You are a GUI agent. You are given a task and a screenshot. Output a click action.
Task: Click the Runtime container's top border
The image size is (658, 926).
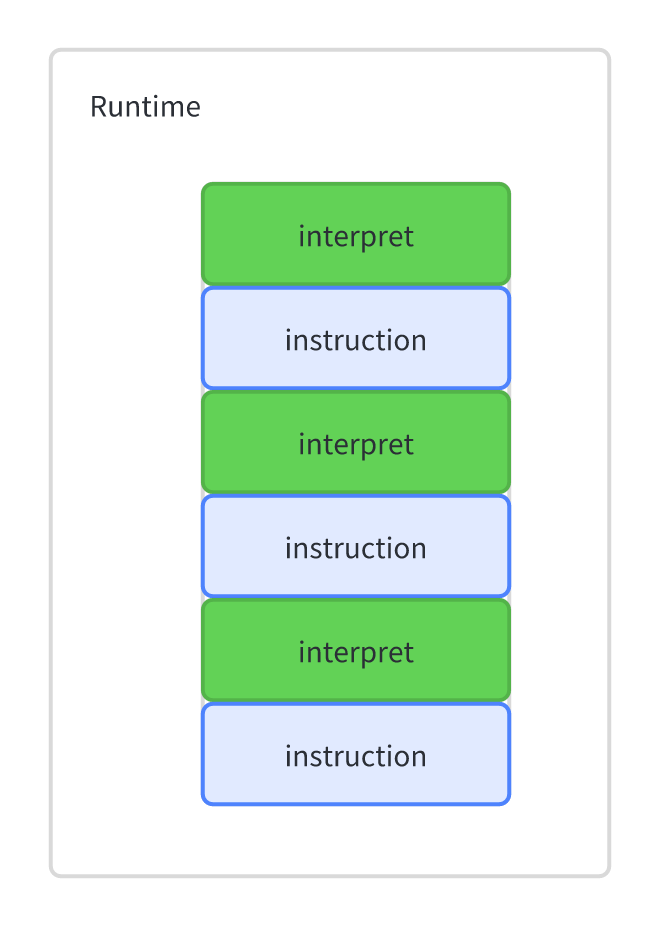tap(330, 50)
